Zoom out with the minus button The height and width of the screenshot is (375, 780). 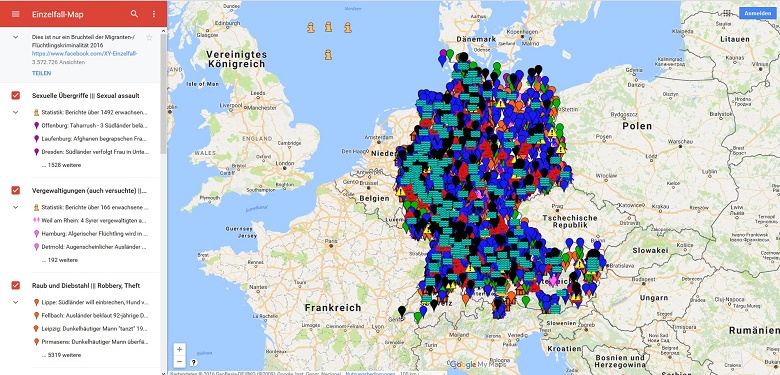tap(180, 361)
